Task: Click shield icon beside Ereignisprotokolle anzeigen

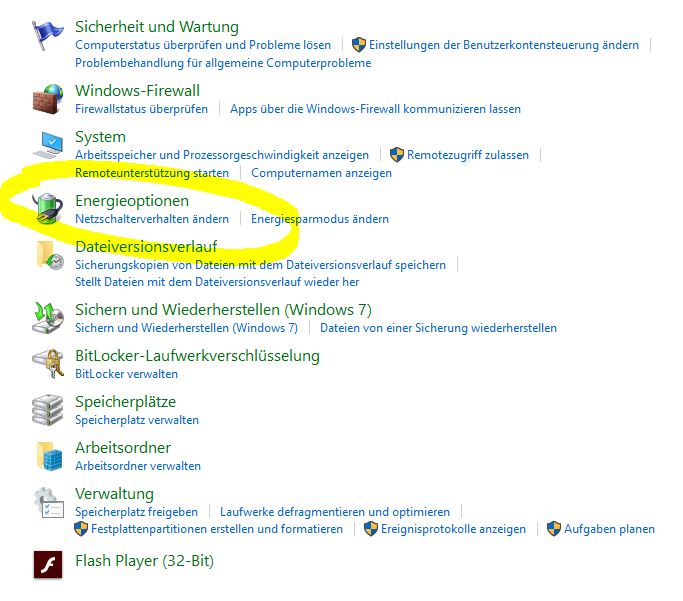Action: tap(371, 529)
